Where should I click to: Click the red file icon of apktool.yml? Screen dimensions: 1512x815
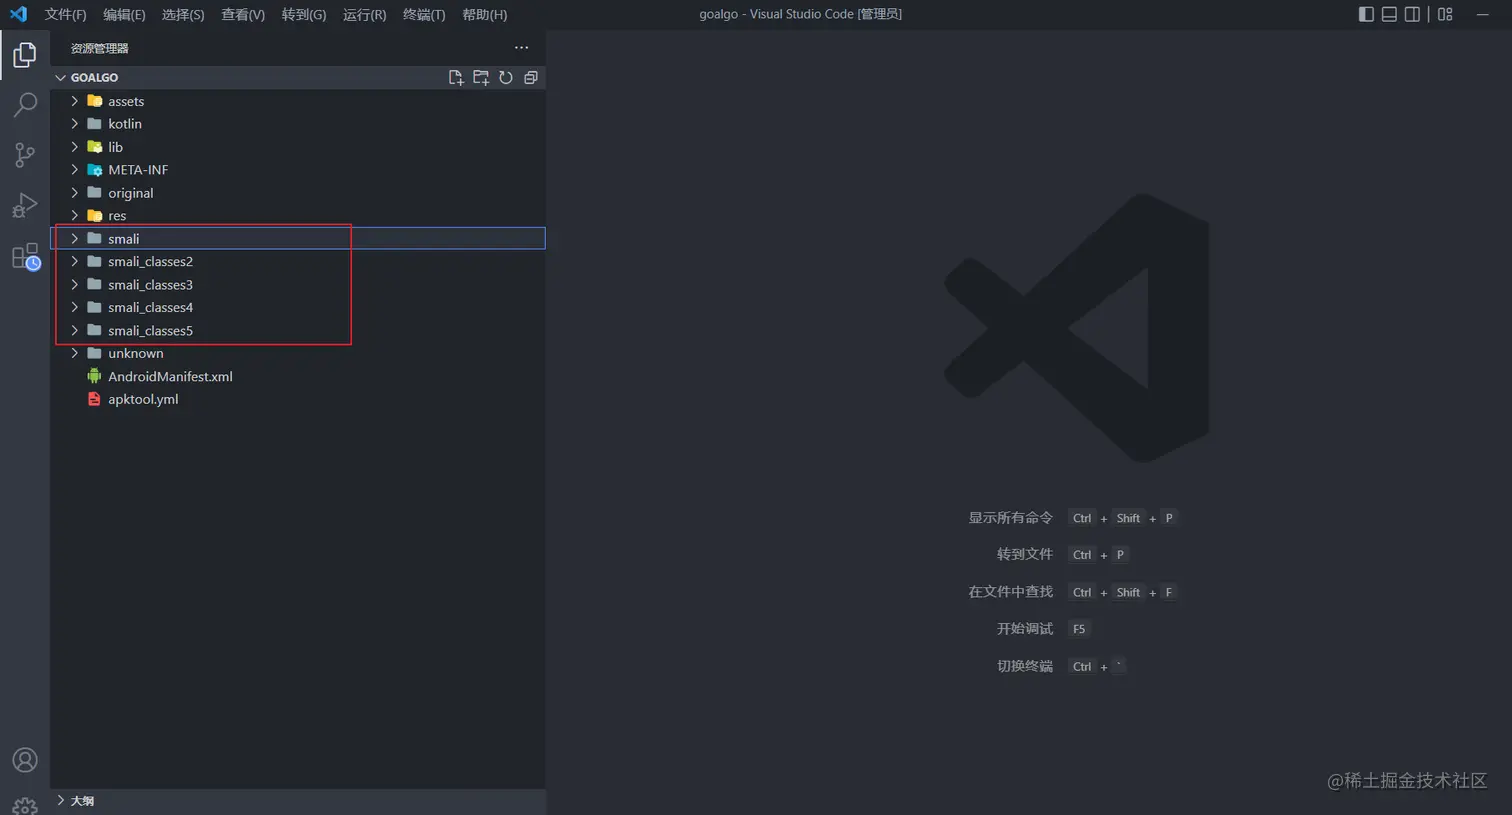click(x=94, y=399)
